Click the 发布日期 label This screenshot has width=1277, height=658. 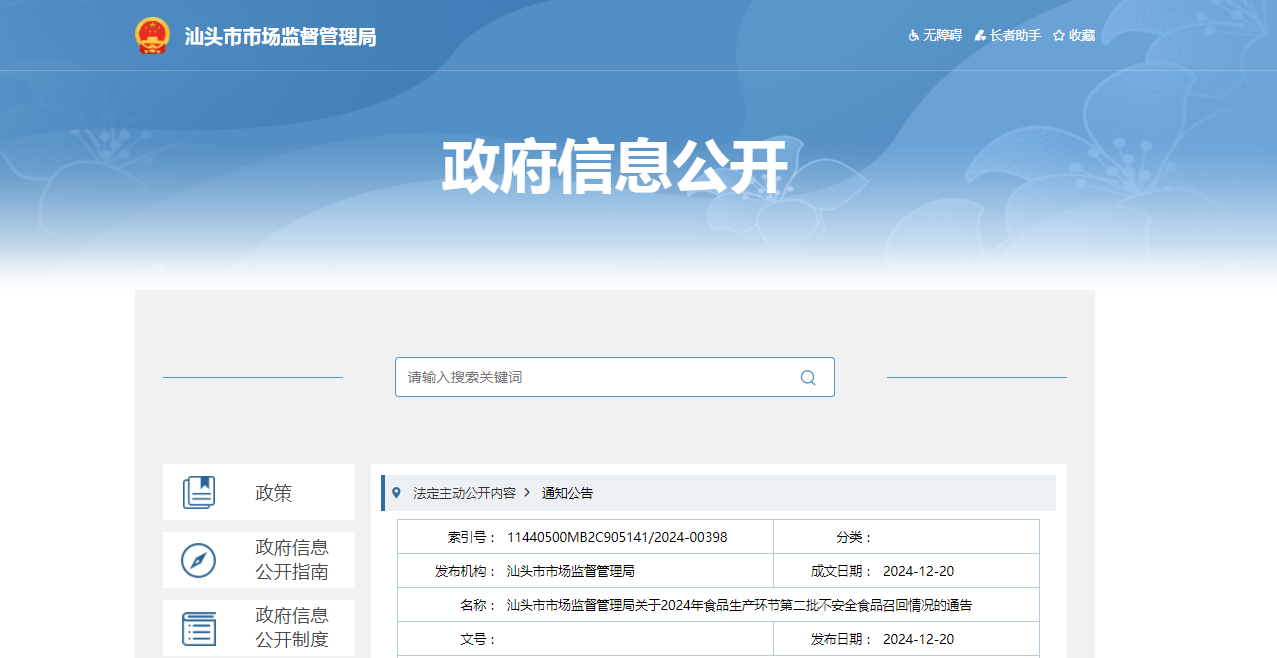pos(841,639)
